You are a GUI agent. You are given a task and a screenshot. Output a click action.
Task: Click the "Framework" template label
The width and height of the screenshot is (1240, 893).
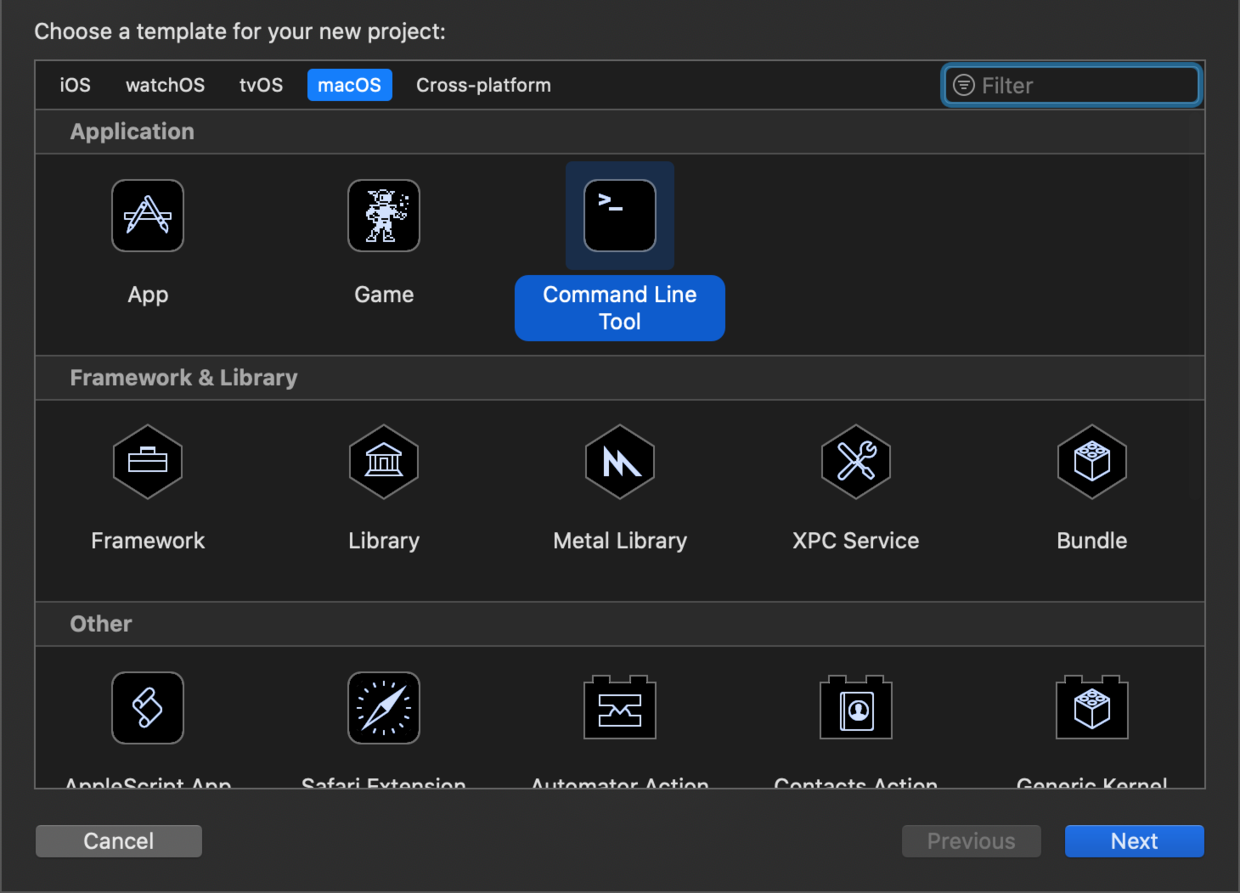coord(148,541)
